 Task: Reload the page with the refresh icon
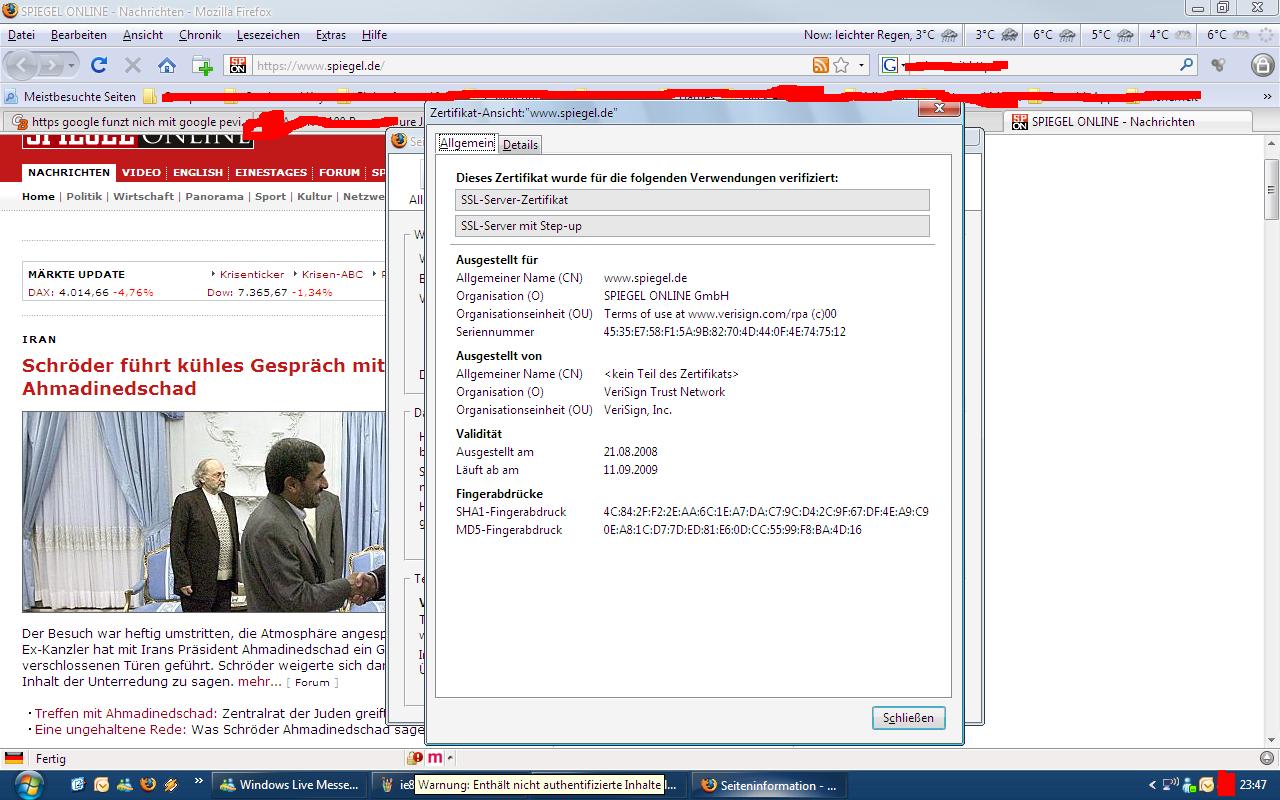[x=99, y=65]
